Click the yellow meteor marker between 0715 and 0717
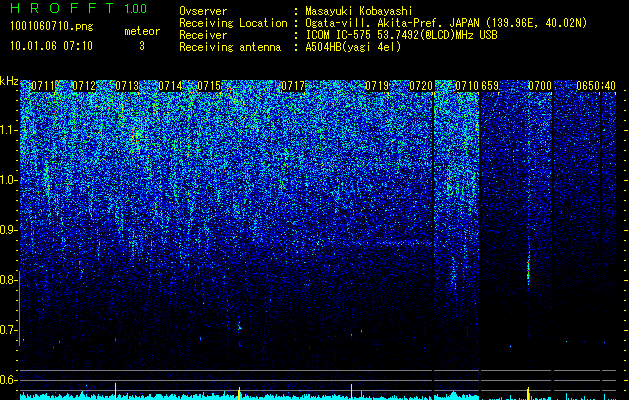The height and width of the screenshot is (400, 629). [x=239, y=393]
